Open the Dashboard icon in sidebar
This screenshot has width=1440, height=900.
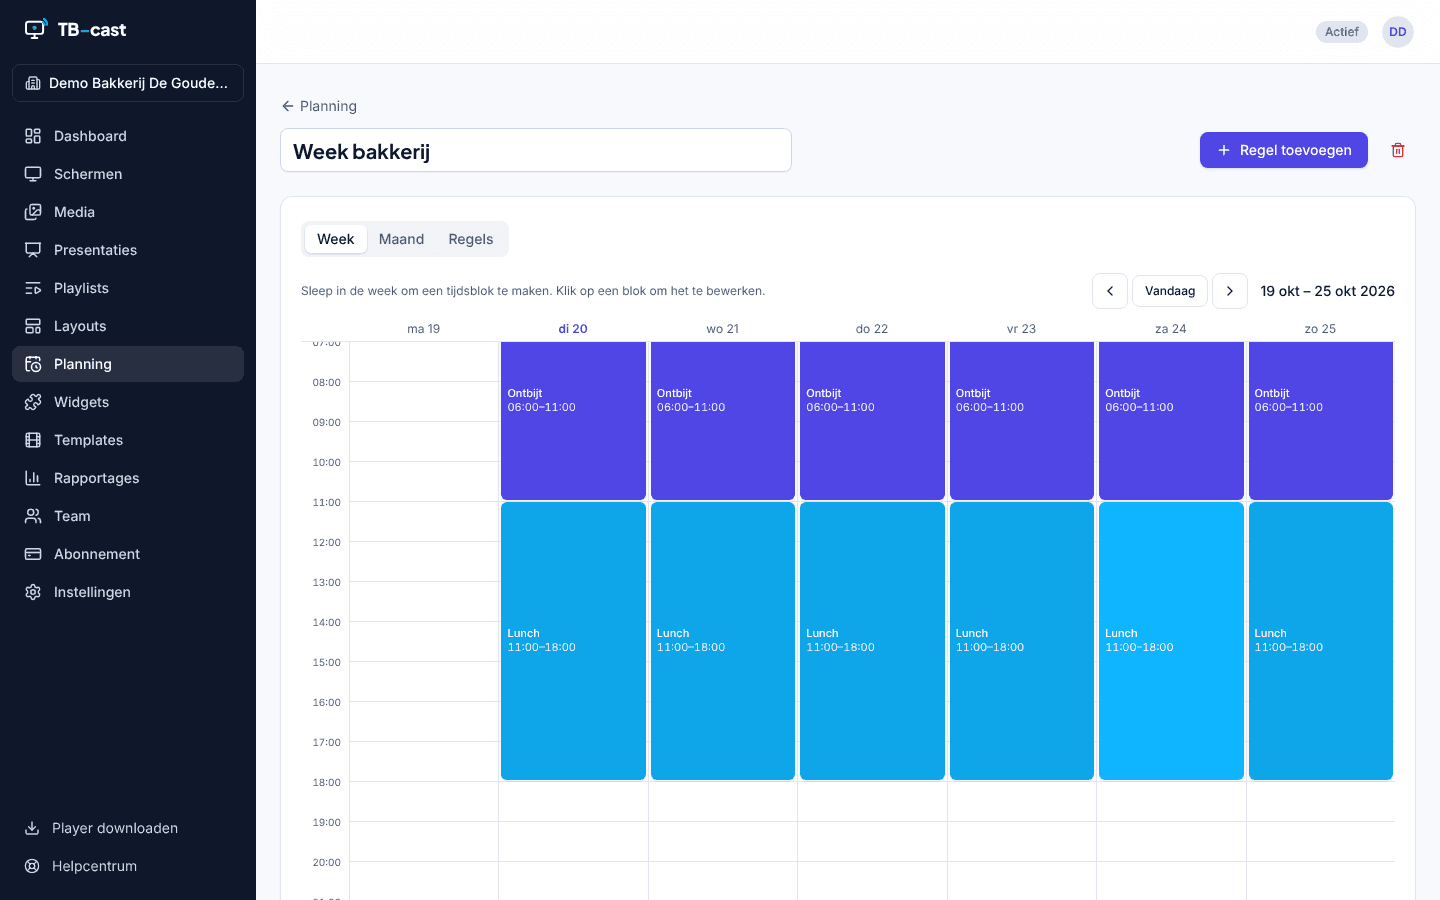[x=33, y=136]
